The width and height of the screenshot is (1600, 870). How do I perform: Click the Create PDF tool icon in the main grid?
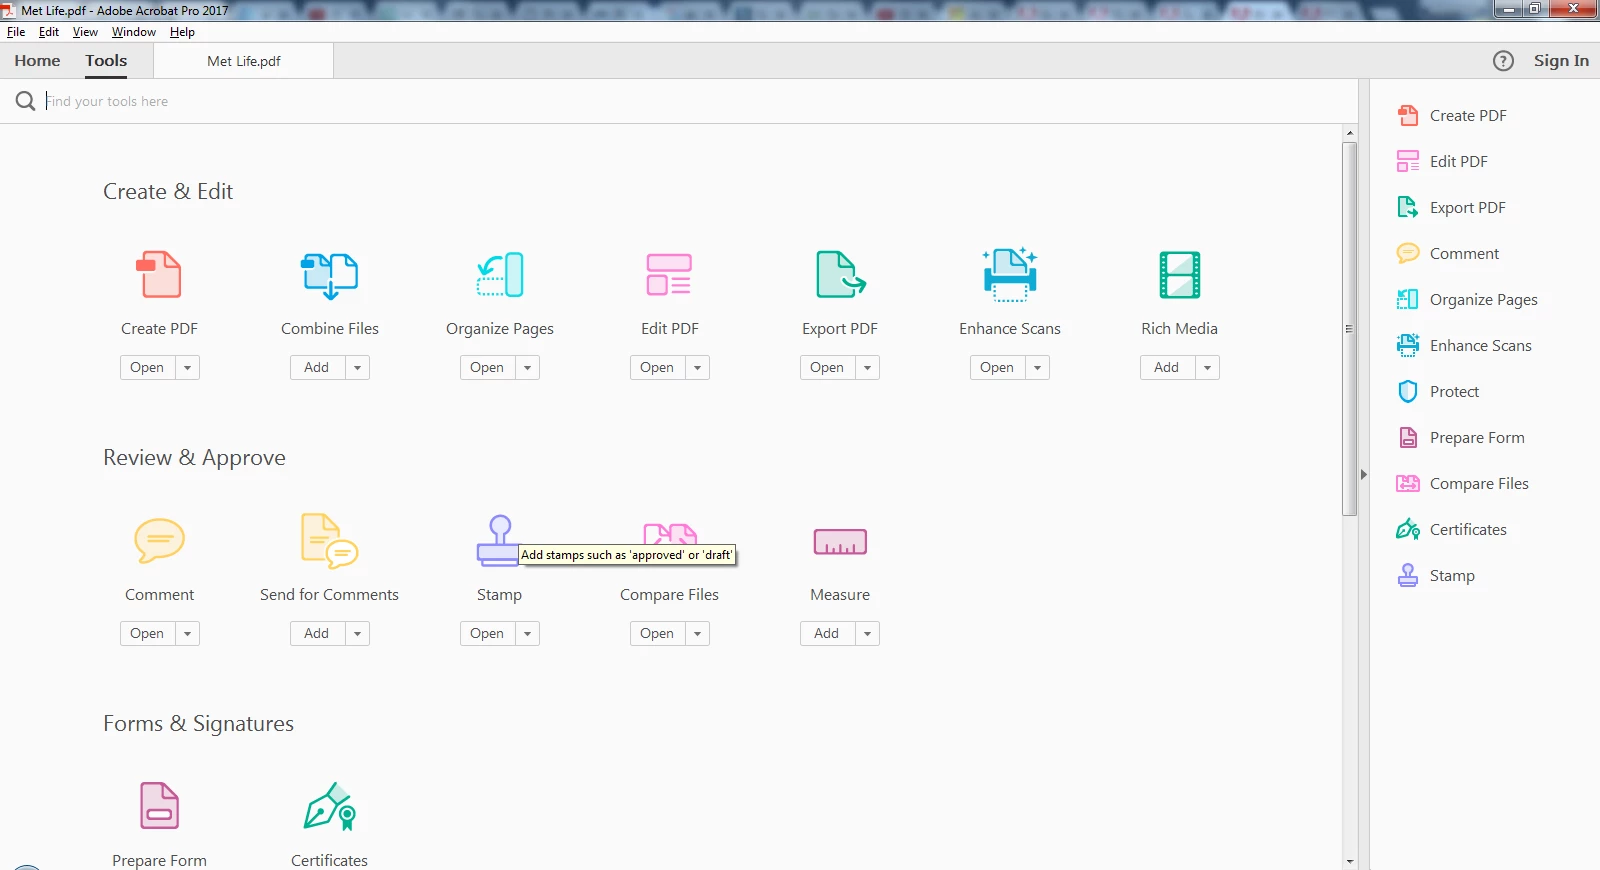click(x=159, y=274)
